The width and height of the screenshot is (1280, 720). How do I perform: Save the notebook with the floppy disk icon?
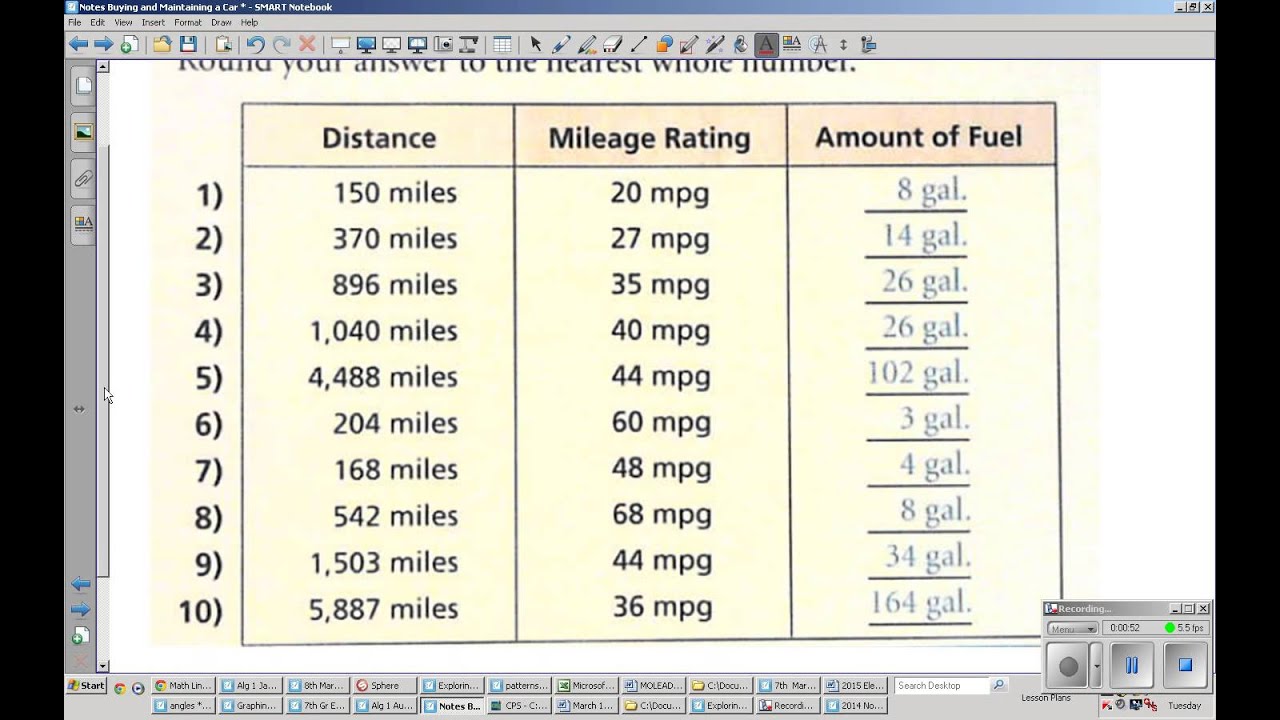[x=187, y=44]
